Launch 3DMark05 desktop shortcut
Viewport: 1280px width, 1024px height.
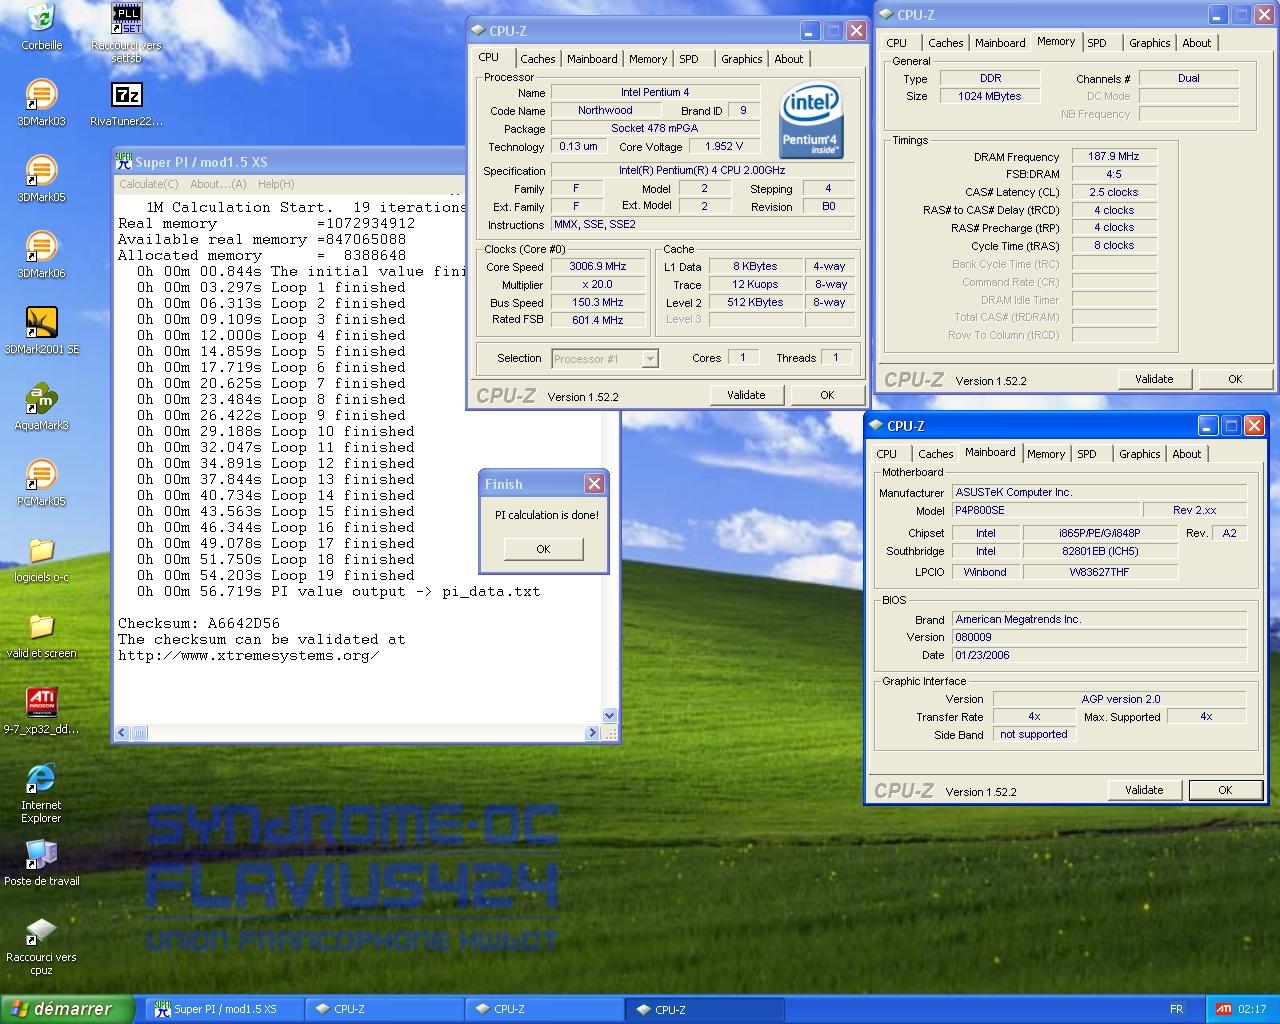(x=41, y=179)
